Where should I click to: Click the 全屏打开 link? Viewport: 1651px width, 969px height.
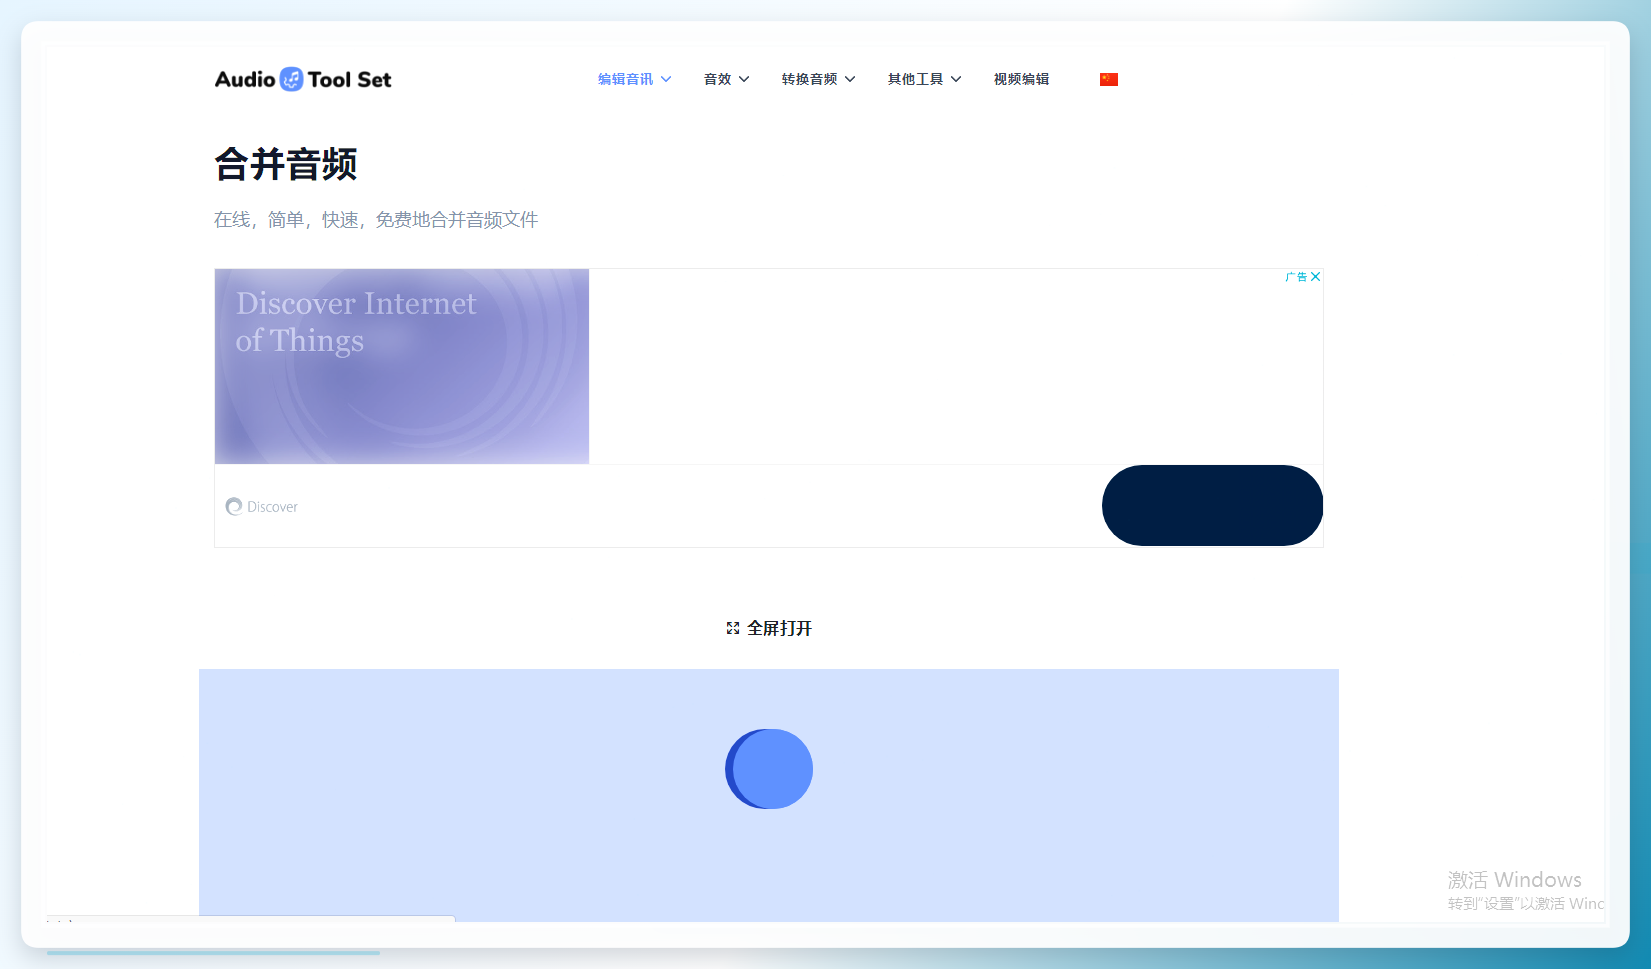coord(779,628)
